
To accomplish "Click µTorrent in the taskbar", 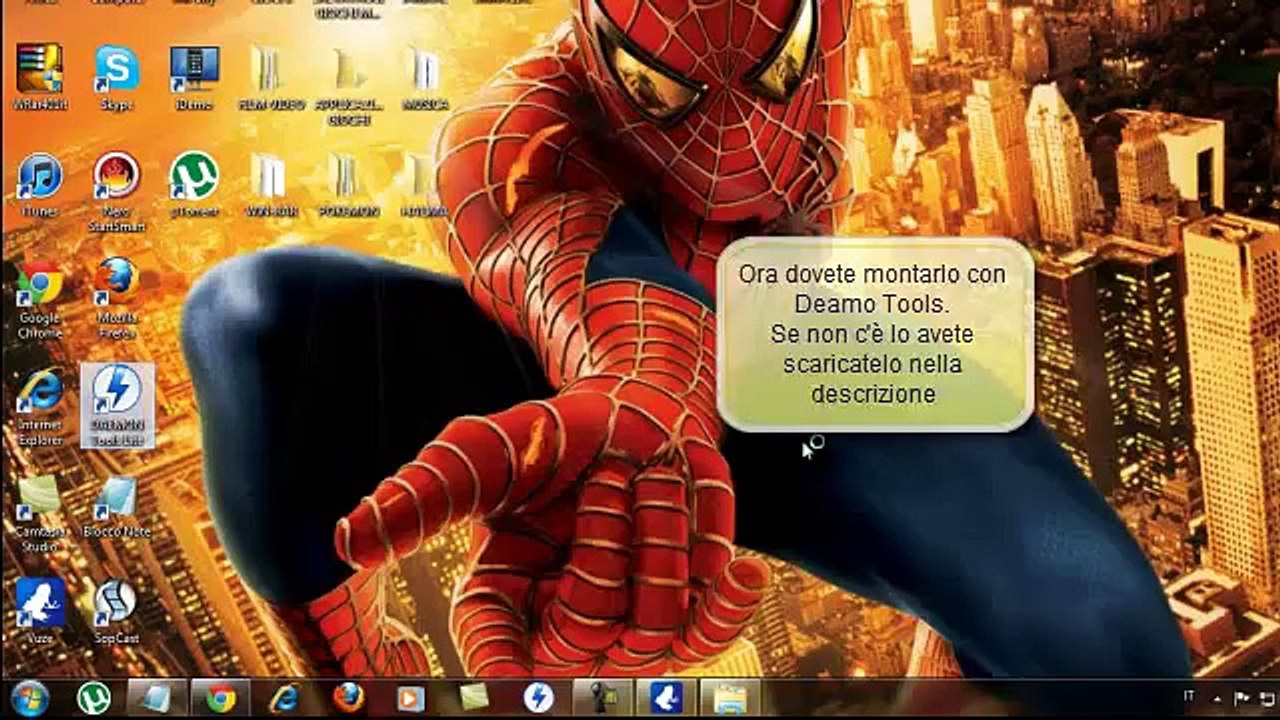I will pyautogui.click(x=95, y=697).
